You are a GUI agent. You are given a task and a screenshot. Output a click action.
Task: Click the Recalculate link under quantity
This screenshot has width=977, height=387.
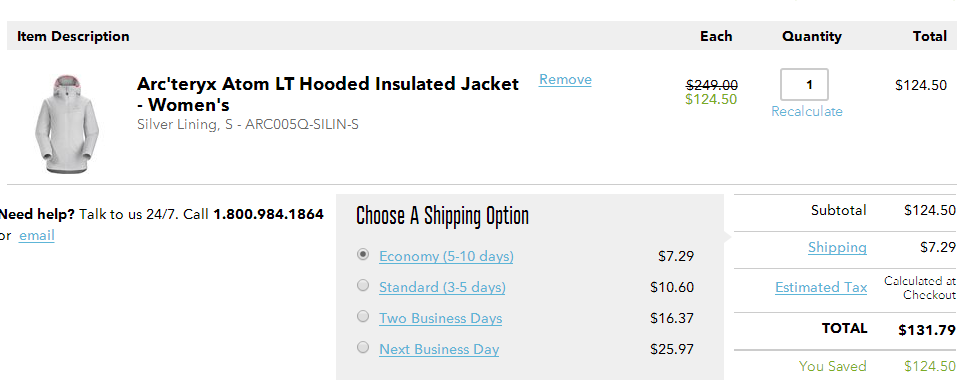pos(806,112)
